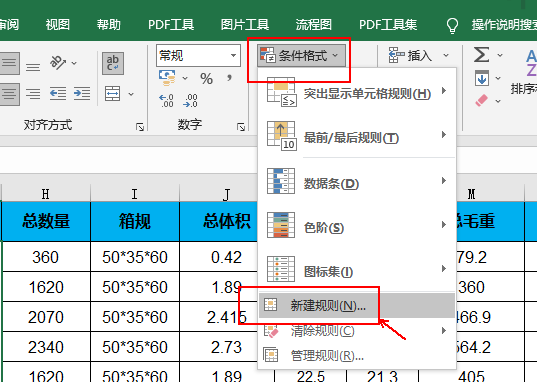
Task: Select the 箱规 cell 50*35*60 in the 2070 row
Action: [135, 317]
